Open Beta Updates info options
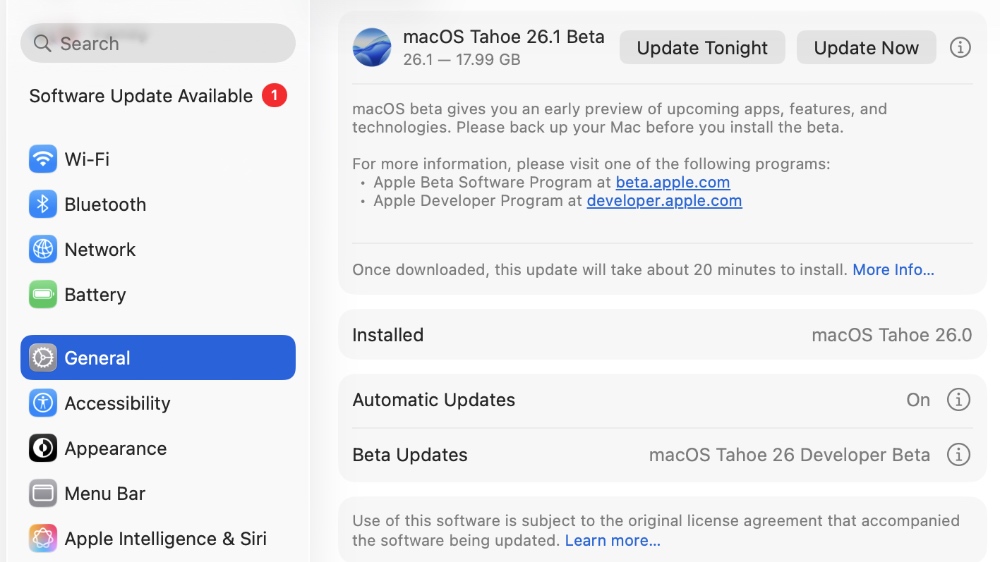This screenshot has width=1000, height=562. click(958, 455)
